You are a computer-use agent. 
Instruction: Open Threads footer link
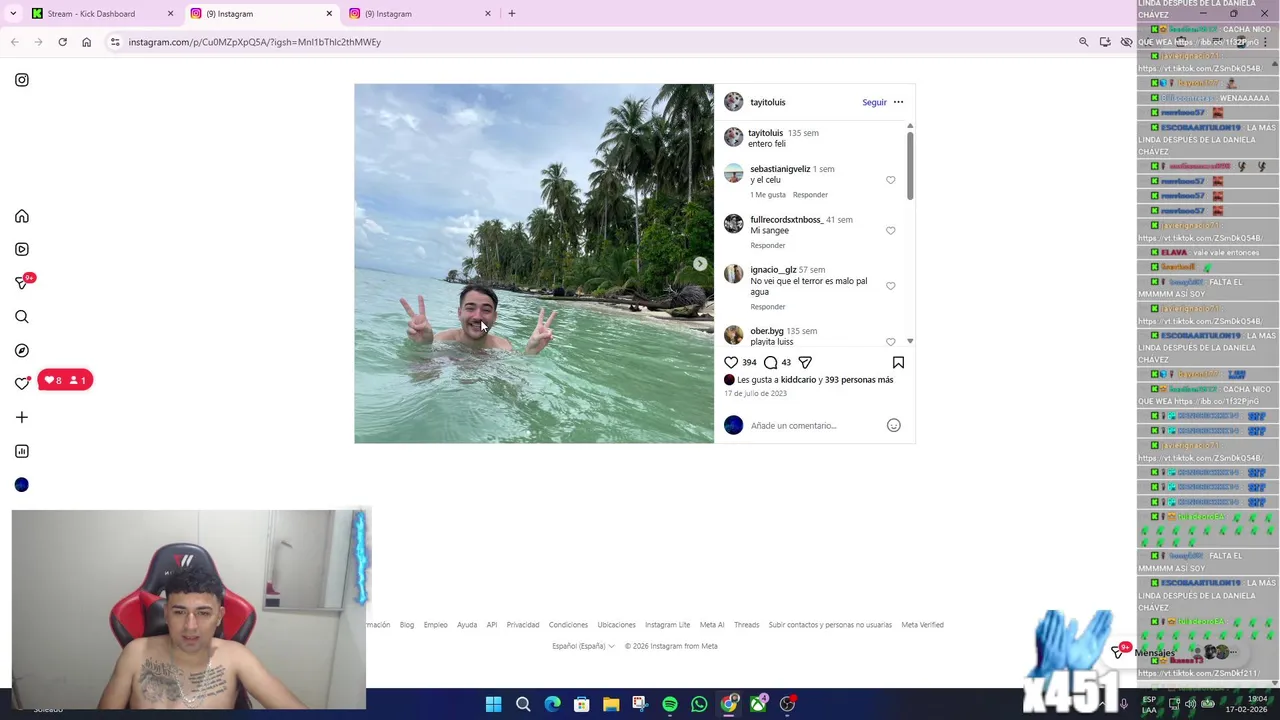(x=747, y=625)
